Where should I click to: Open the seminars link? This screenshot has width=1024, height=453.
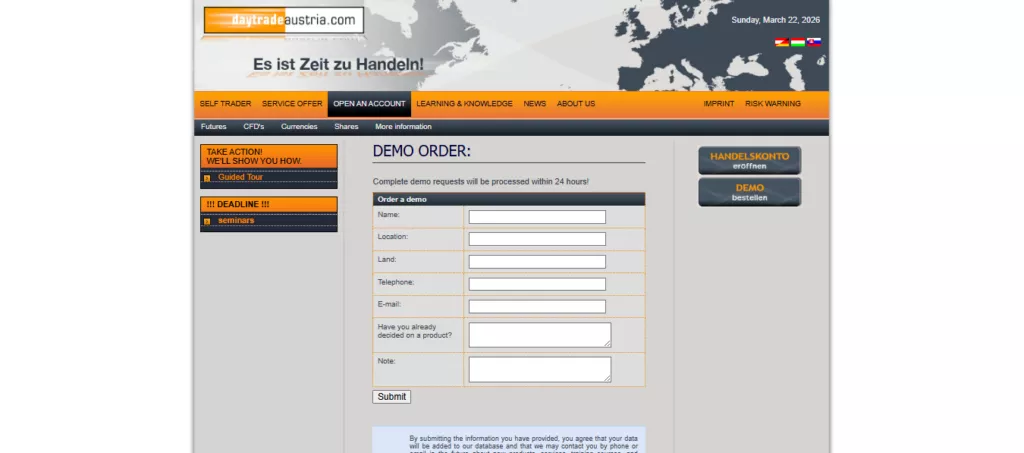coord(236,221)
